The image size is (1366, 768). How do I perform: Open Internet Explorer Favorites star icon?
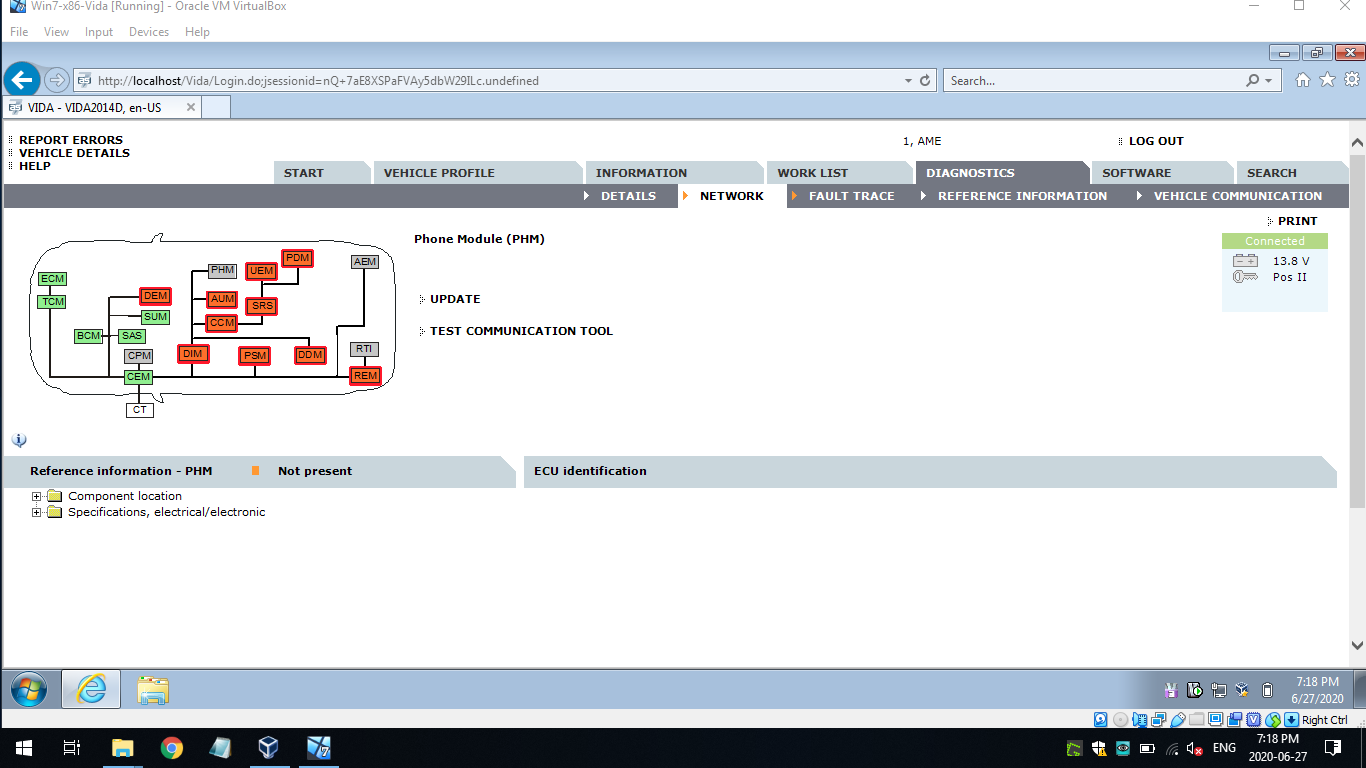1327,80
